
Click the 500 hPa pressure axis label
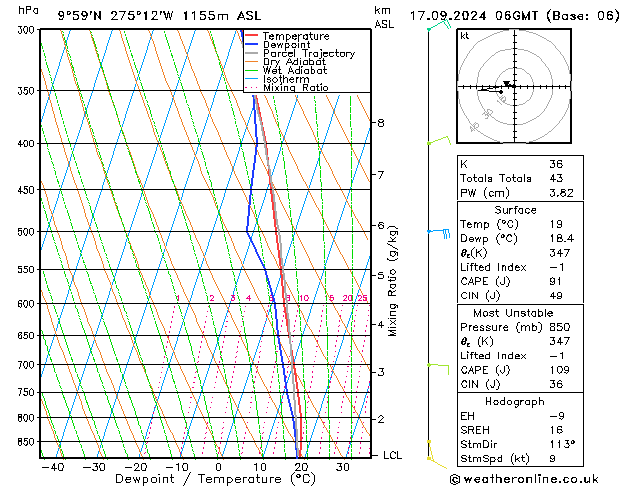(x=23, y=232)
